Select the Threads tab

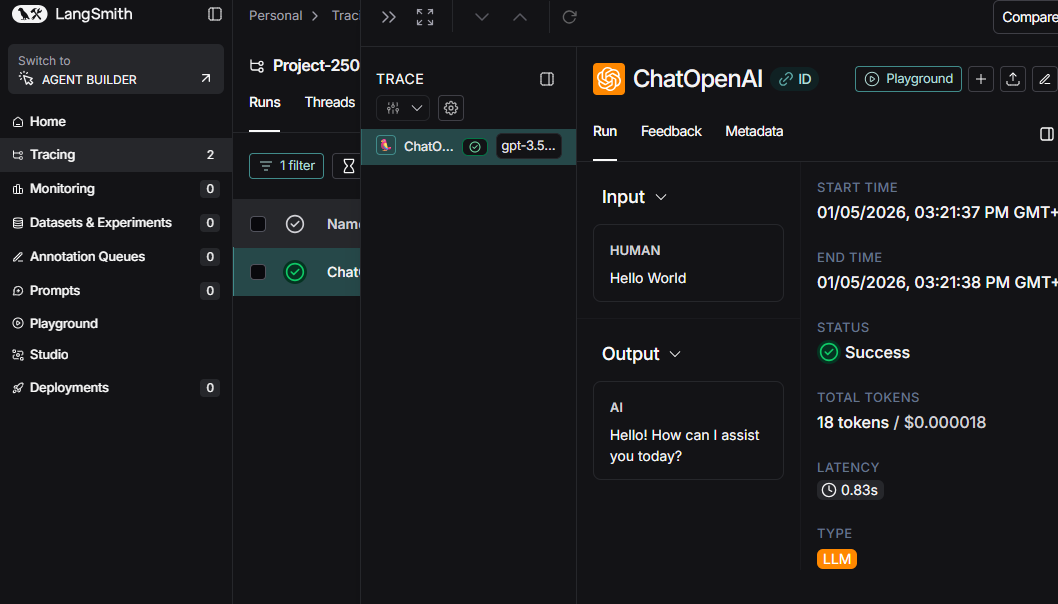[330, 103]
